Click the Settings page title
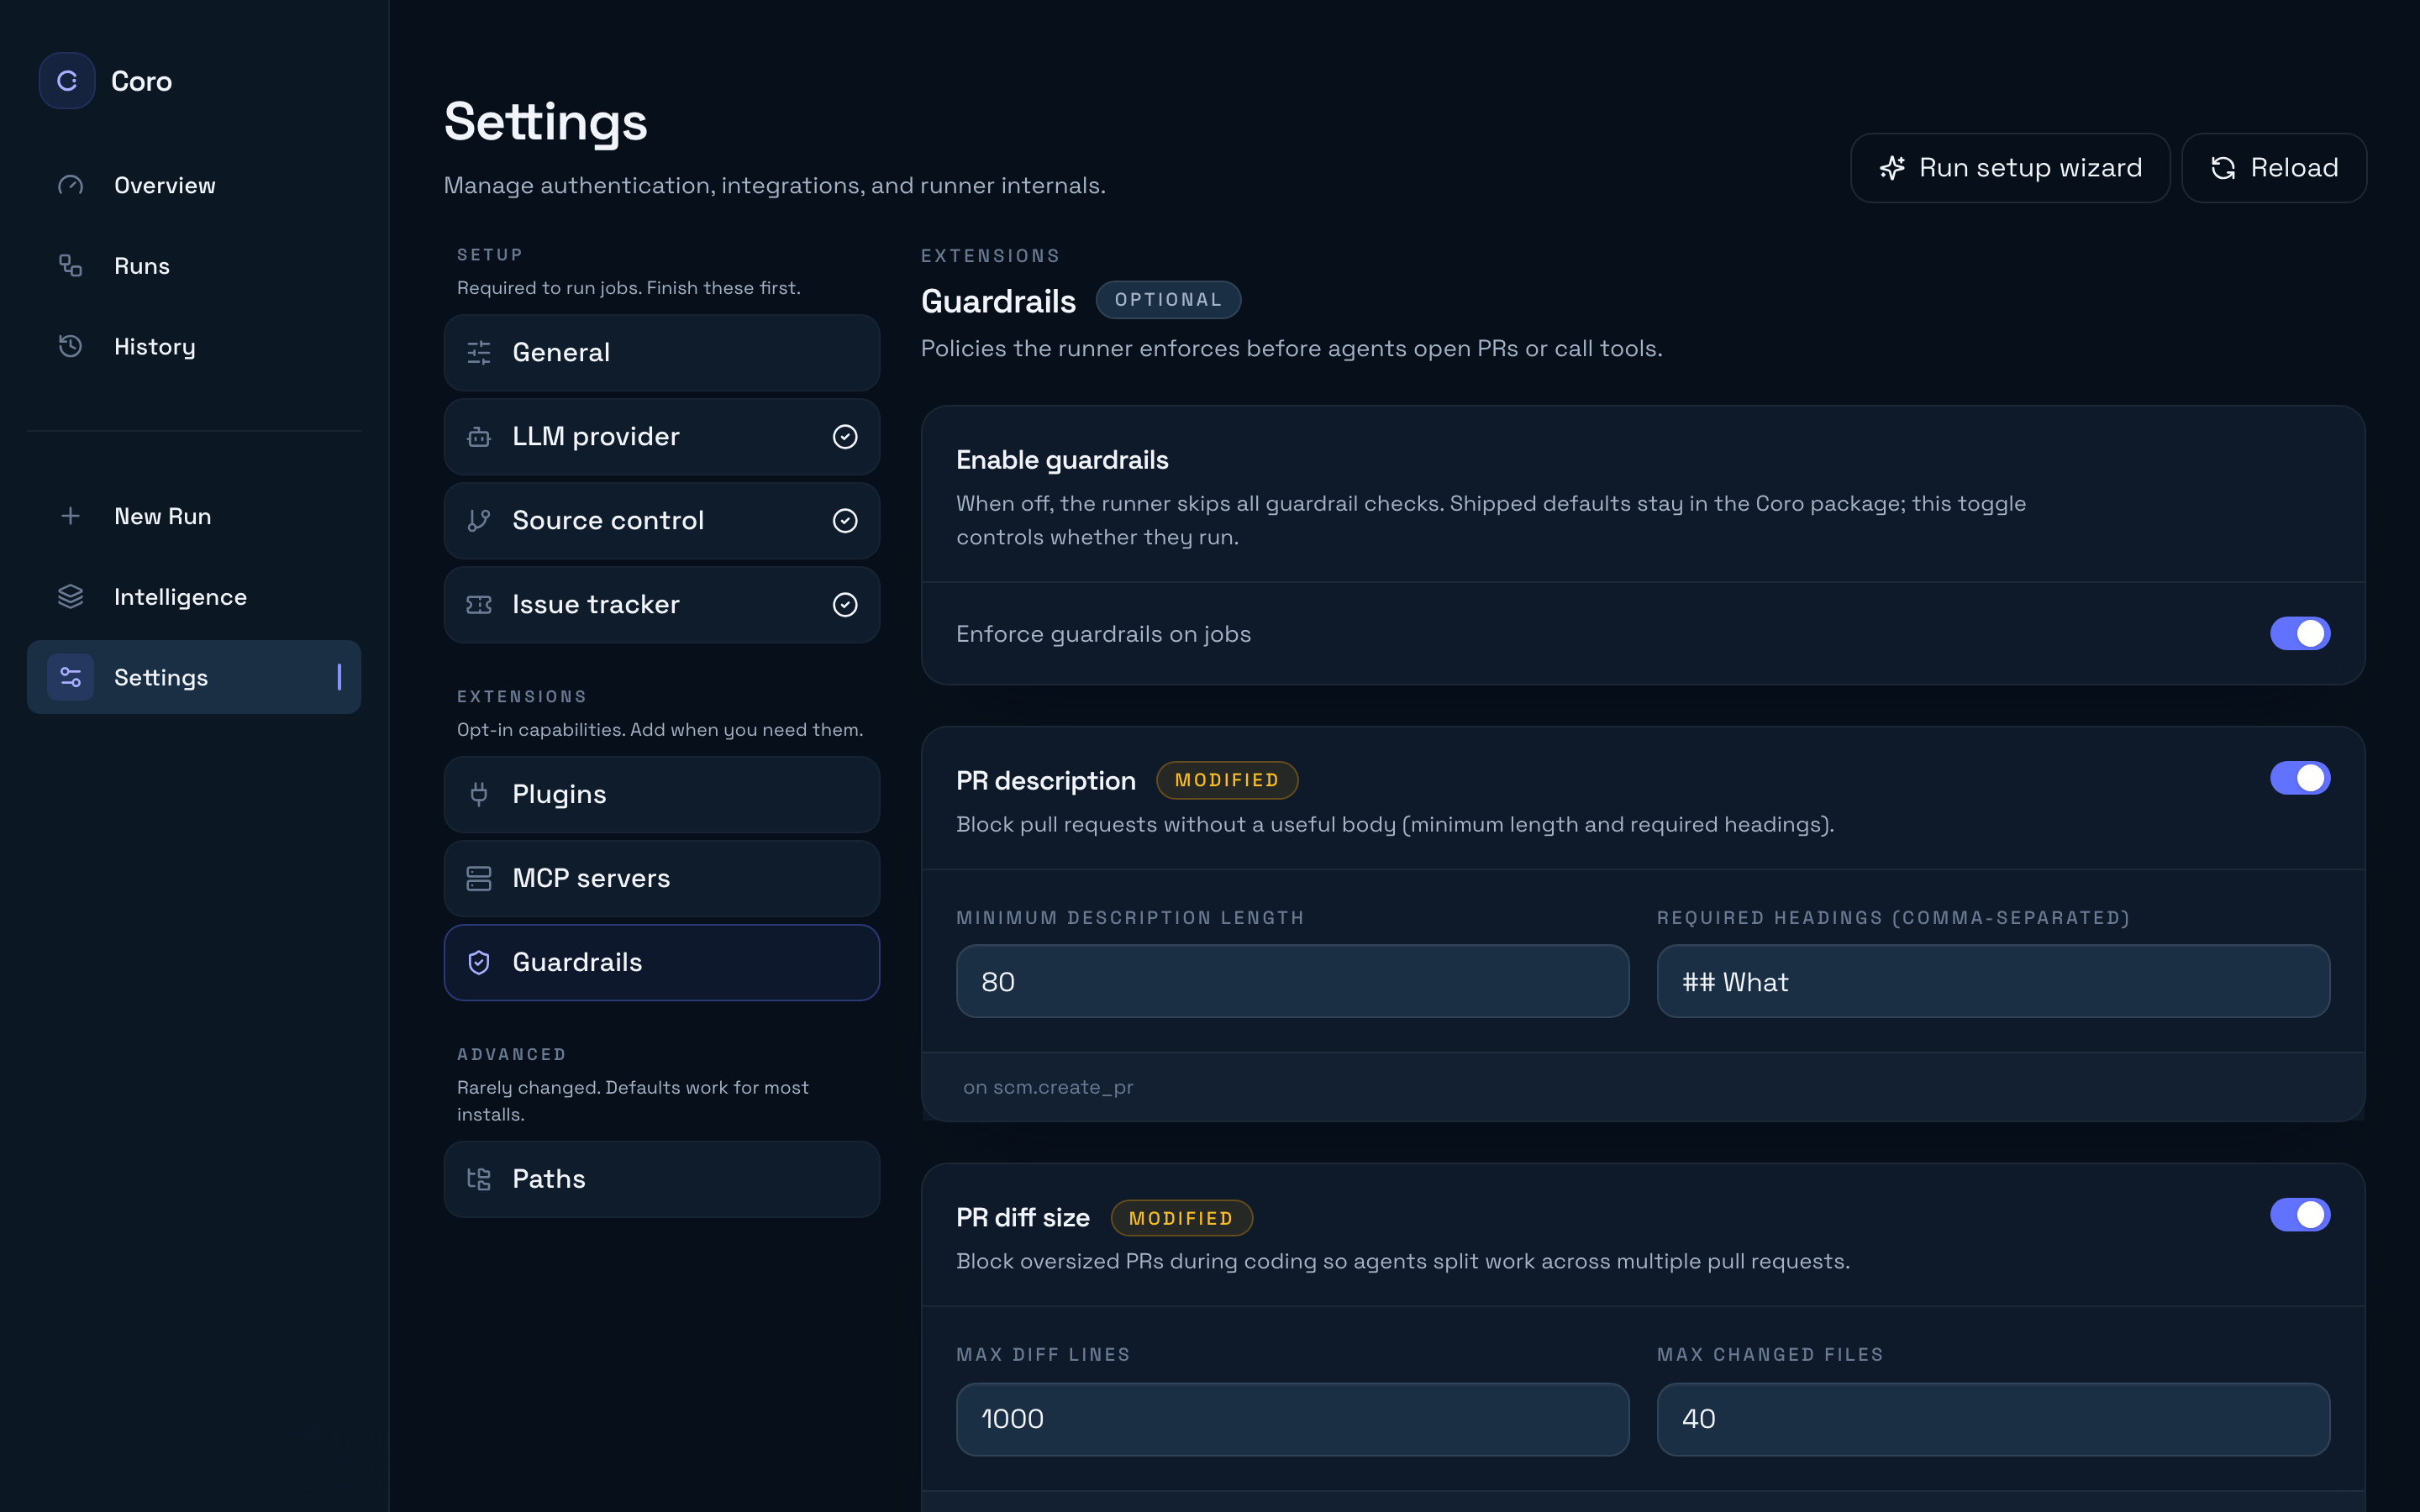The width and height of the screenshot is (2420, 1512). point(546,121)
